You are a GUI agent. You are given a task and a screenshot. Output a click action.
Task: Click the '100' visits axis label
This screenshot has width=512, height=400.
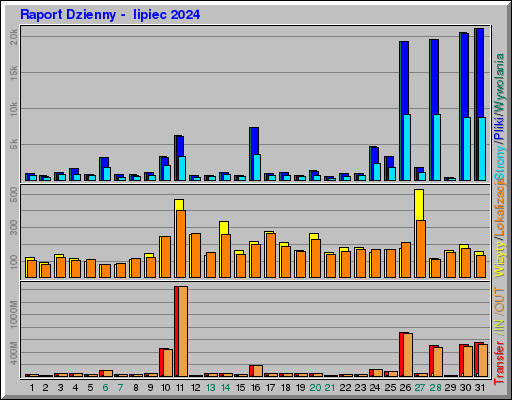[x=14, y=261]
